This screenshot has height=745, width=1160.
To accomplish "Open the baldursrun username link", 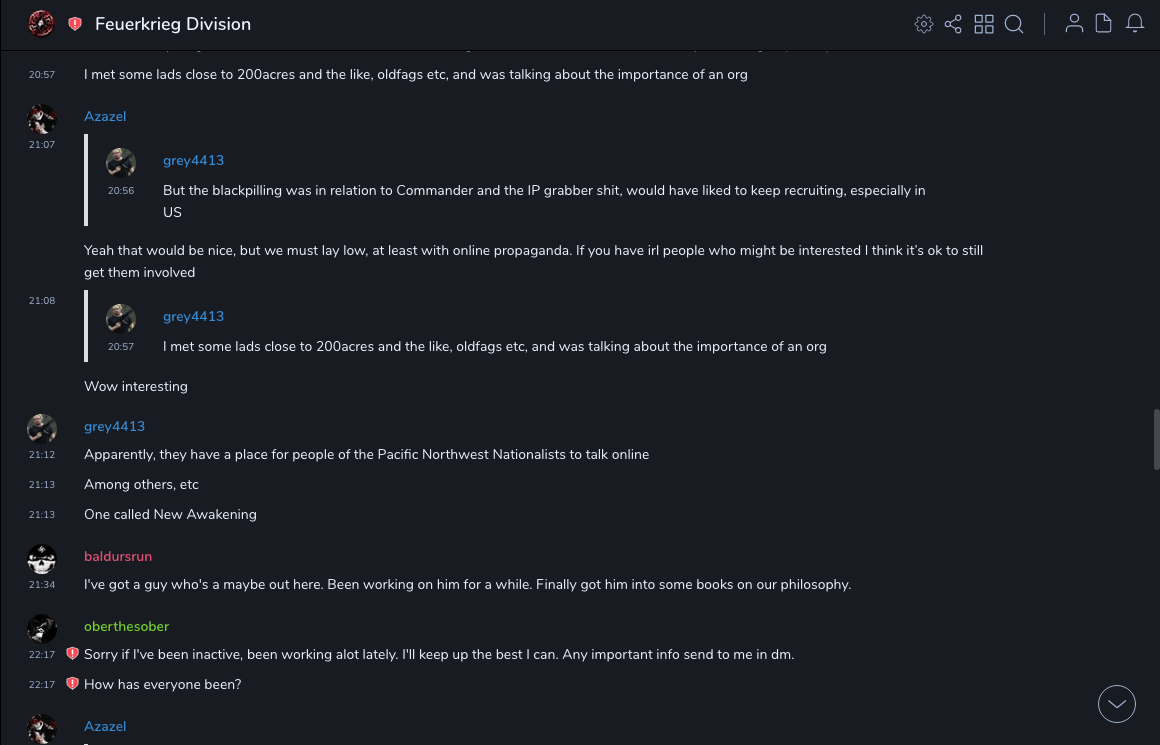I will point(118,556).
